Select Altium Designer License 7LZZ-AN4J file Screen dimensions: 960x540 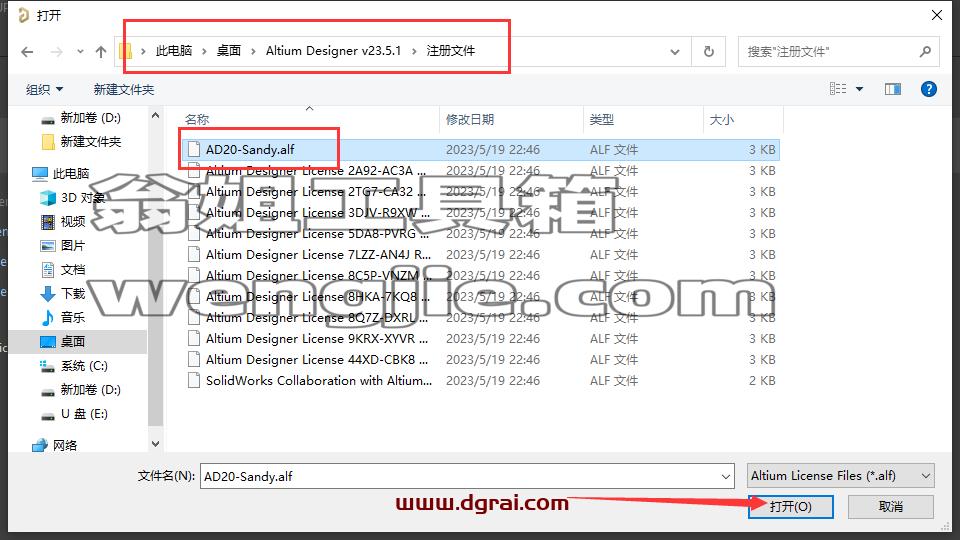[x=481, y=255]
